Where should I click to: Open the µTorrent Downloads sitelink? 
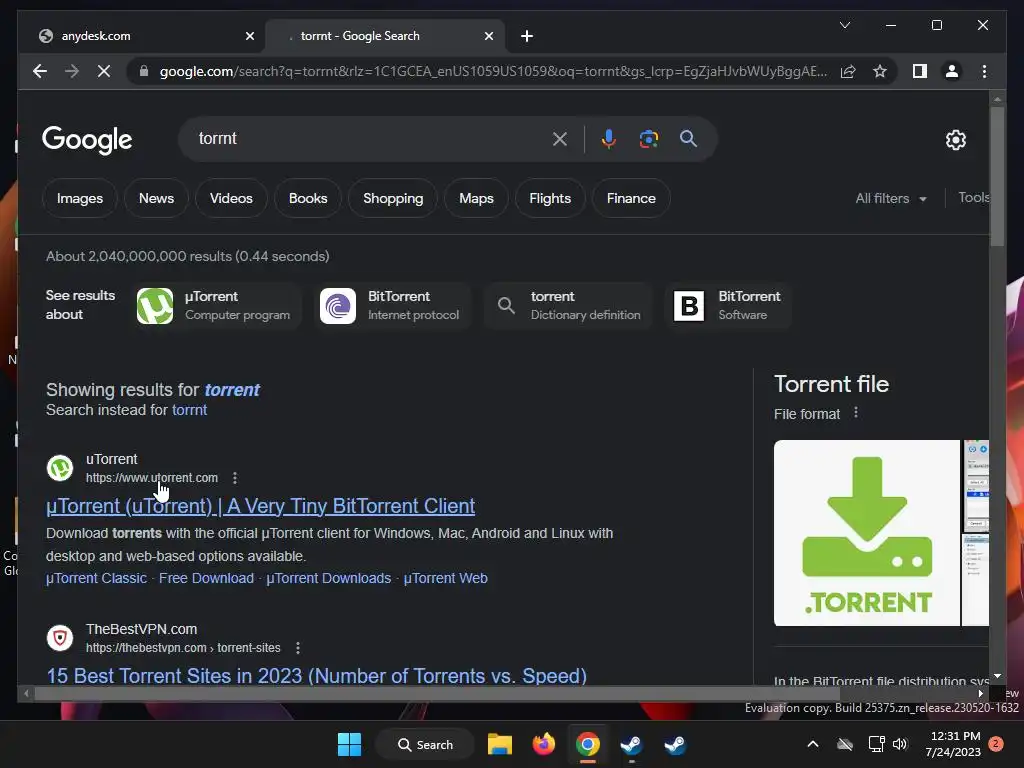click(328, 578)
